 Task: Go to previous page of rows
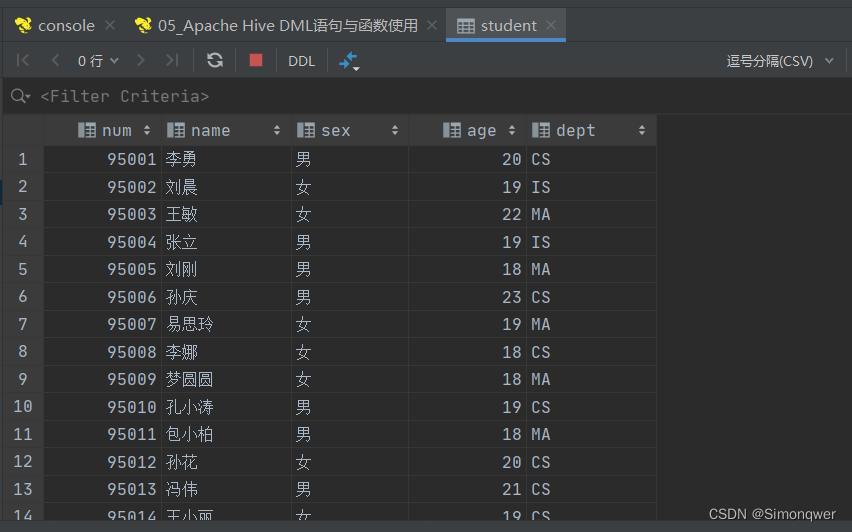(x=55, y=60)
